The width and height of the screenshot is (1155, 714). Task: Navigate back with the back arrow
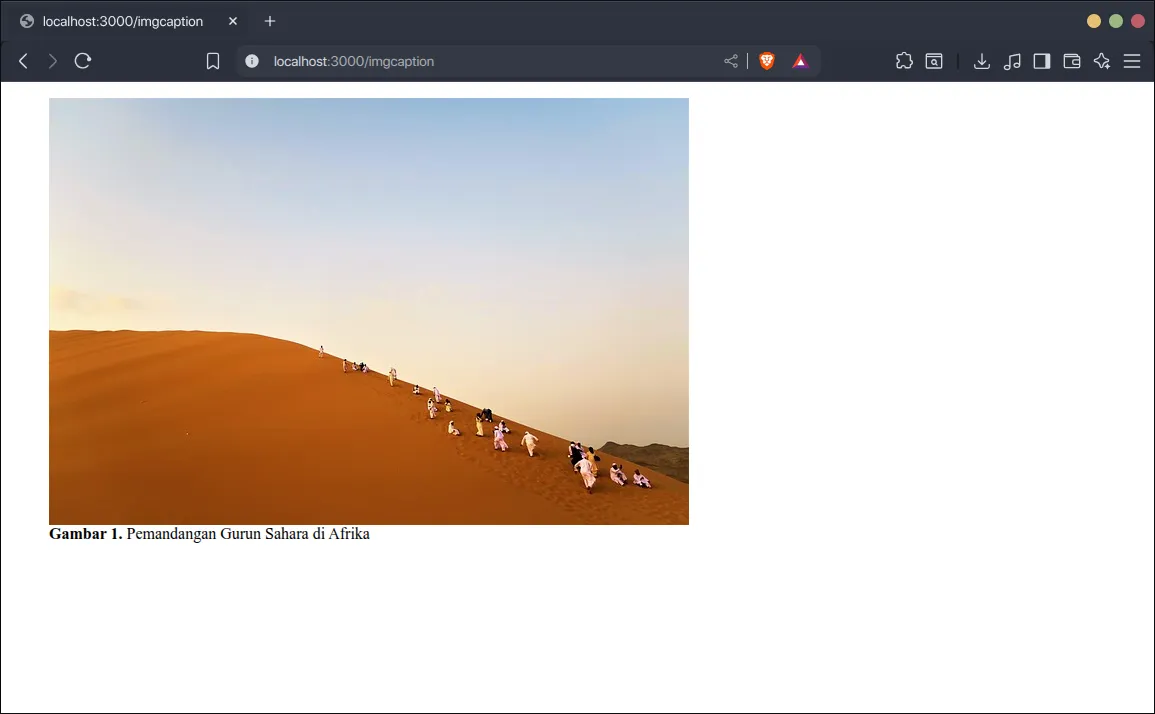(22, 61)
